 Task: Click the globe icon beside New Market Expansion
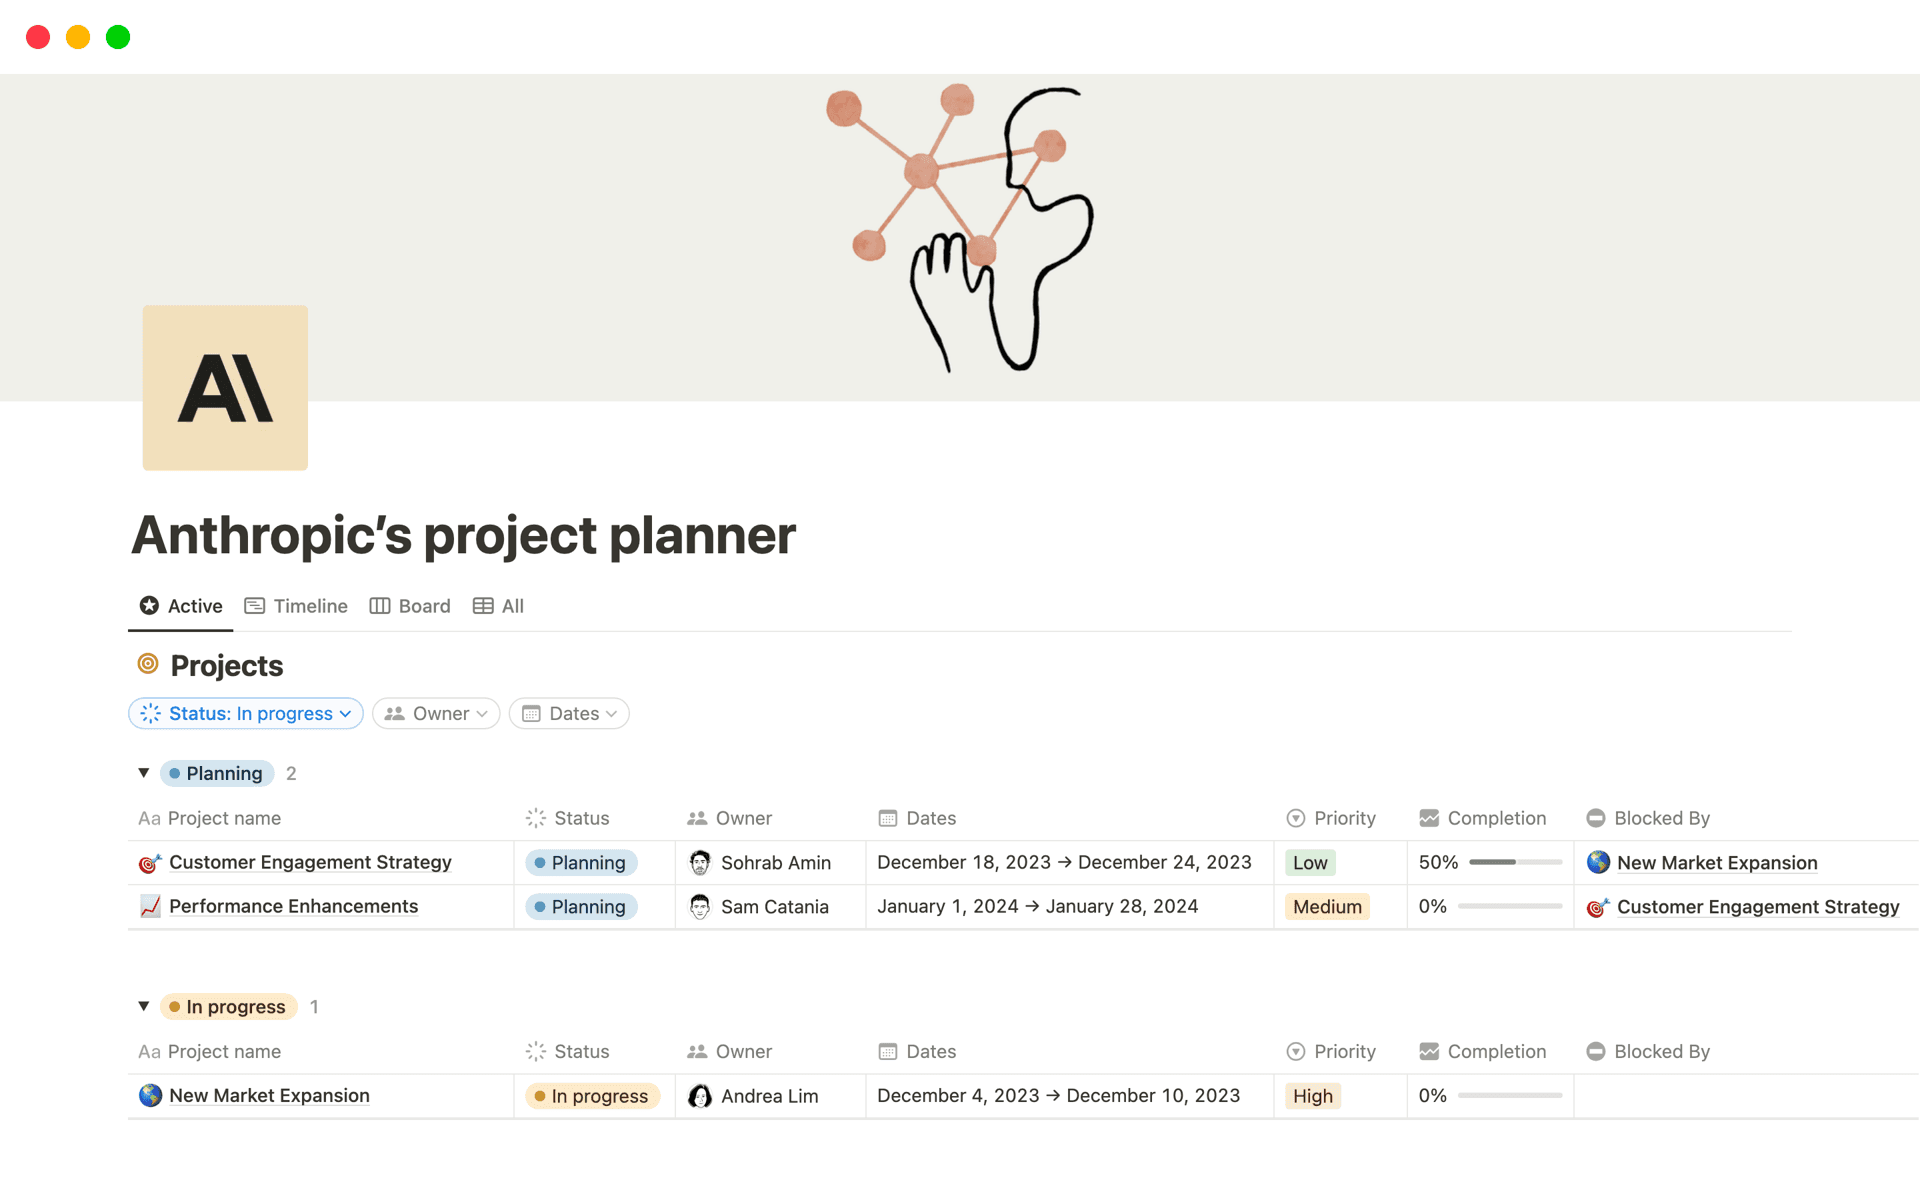click(148, 1095)
